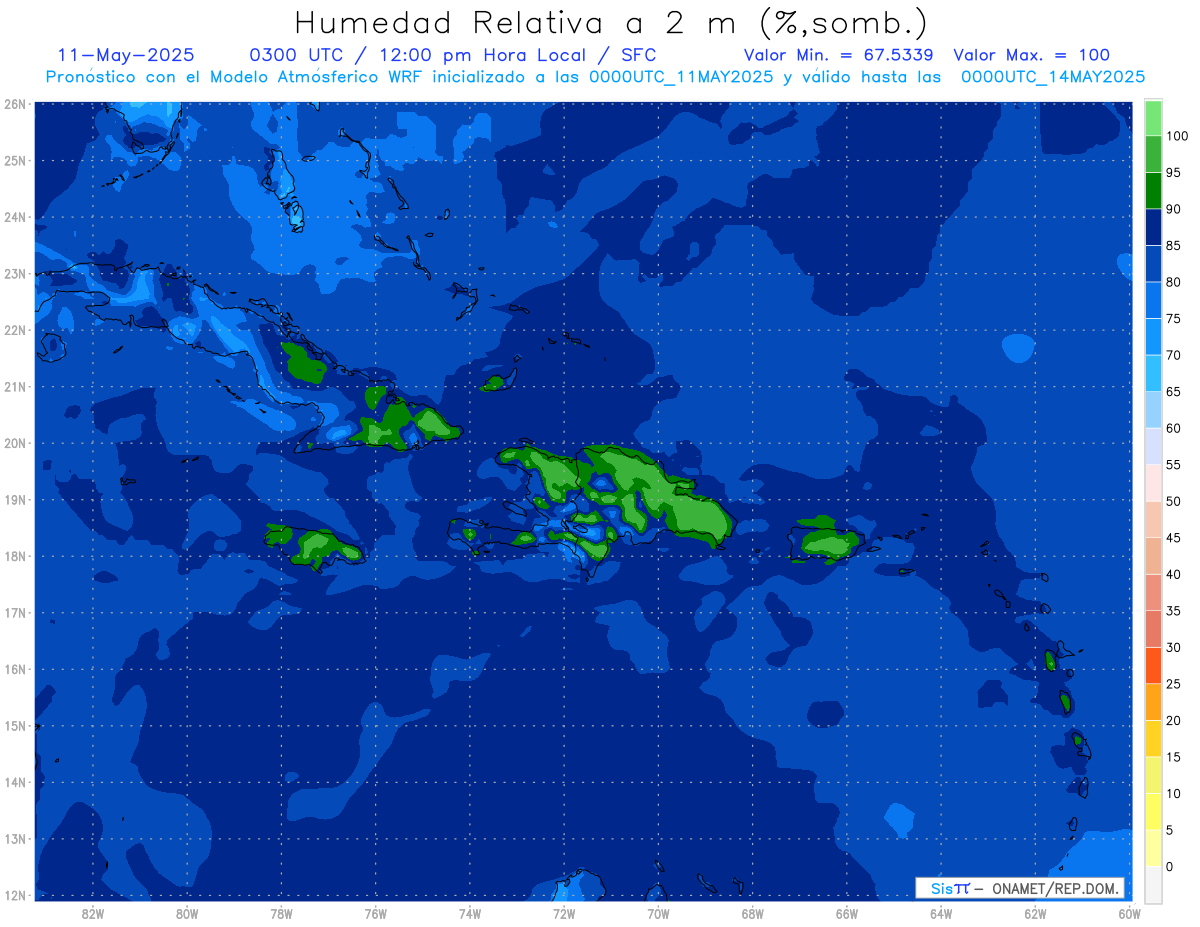This screenshot has width=1200, height=927.
Task: Click the '72W' longitude axis label
Action: coord(564,913)
